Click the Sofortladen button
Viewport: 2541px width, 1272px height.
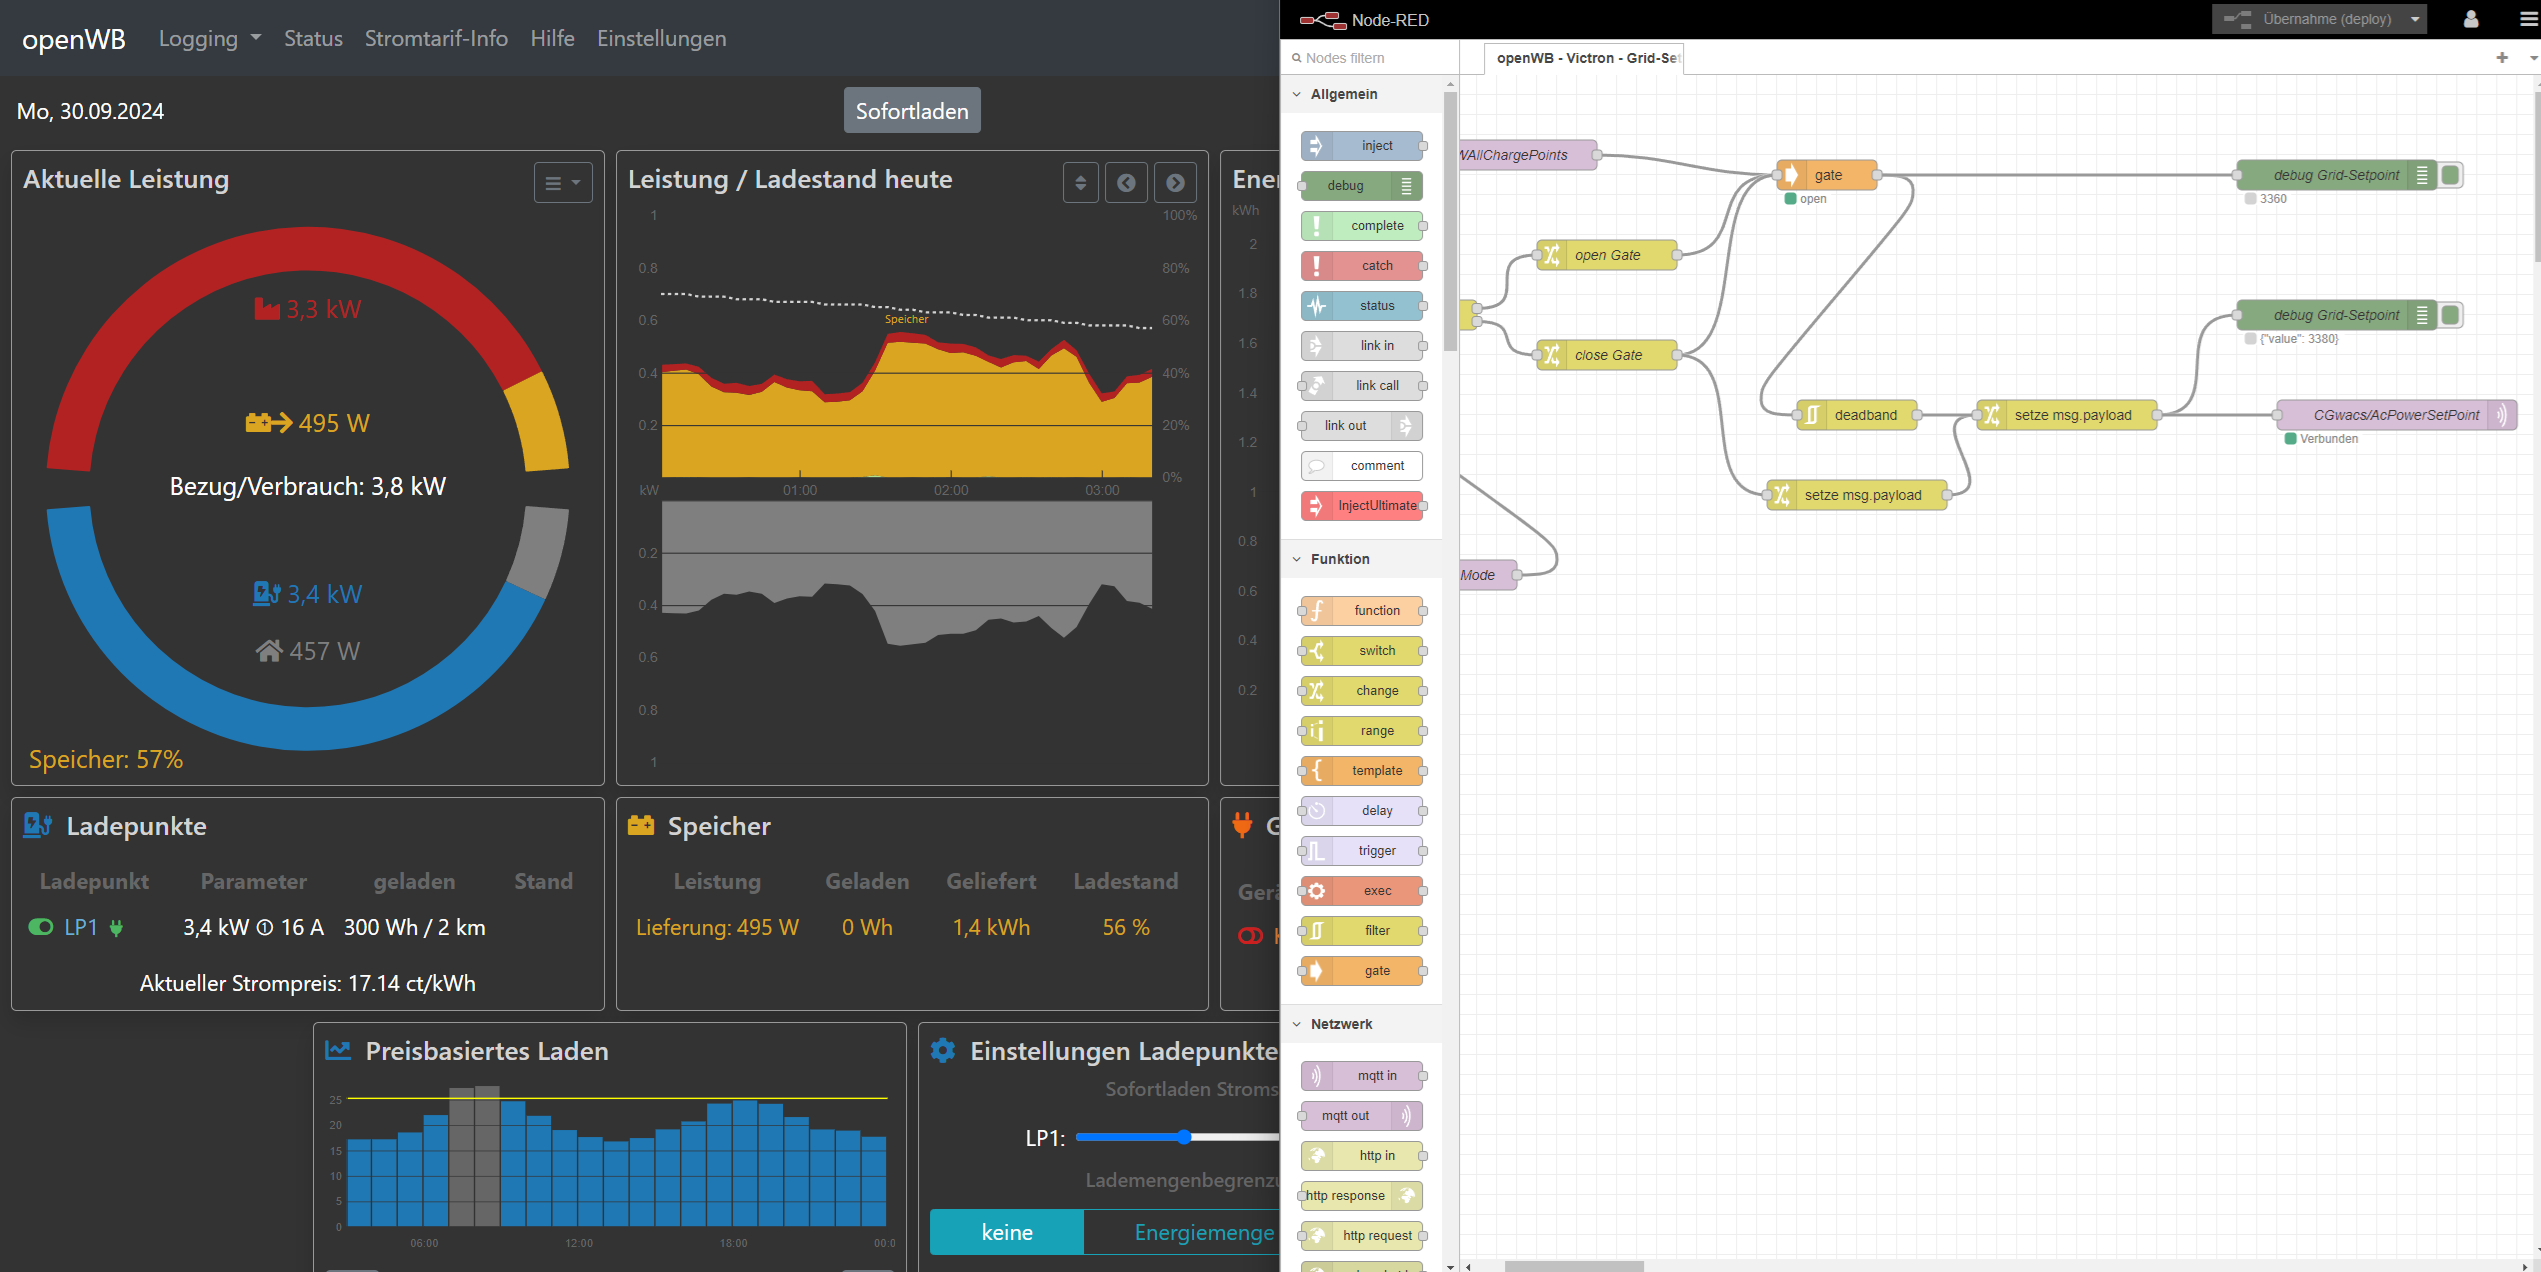pyautogui.click(x=911, y=111)
